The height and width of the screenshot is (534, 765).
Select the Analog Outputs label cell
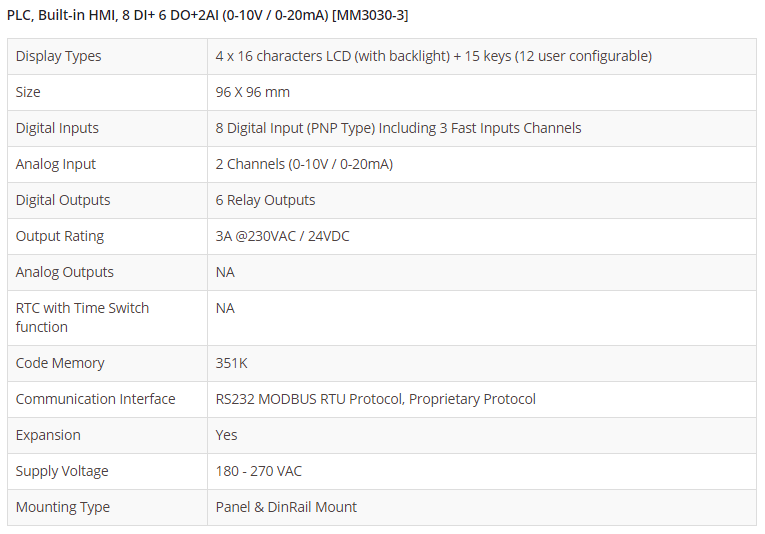click(65, 272)
